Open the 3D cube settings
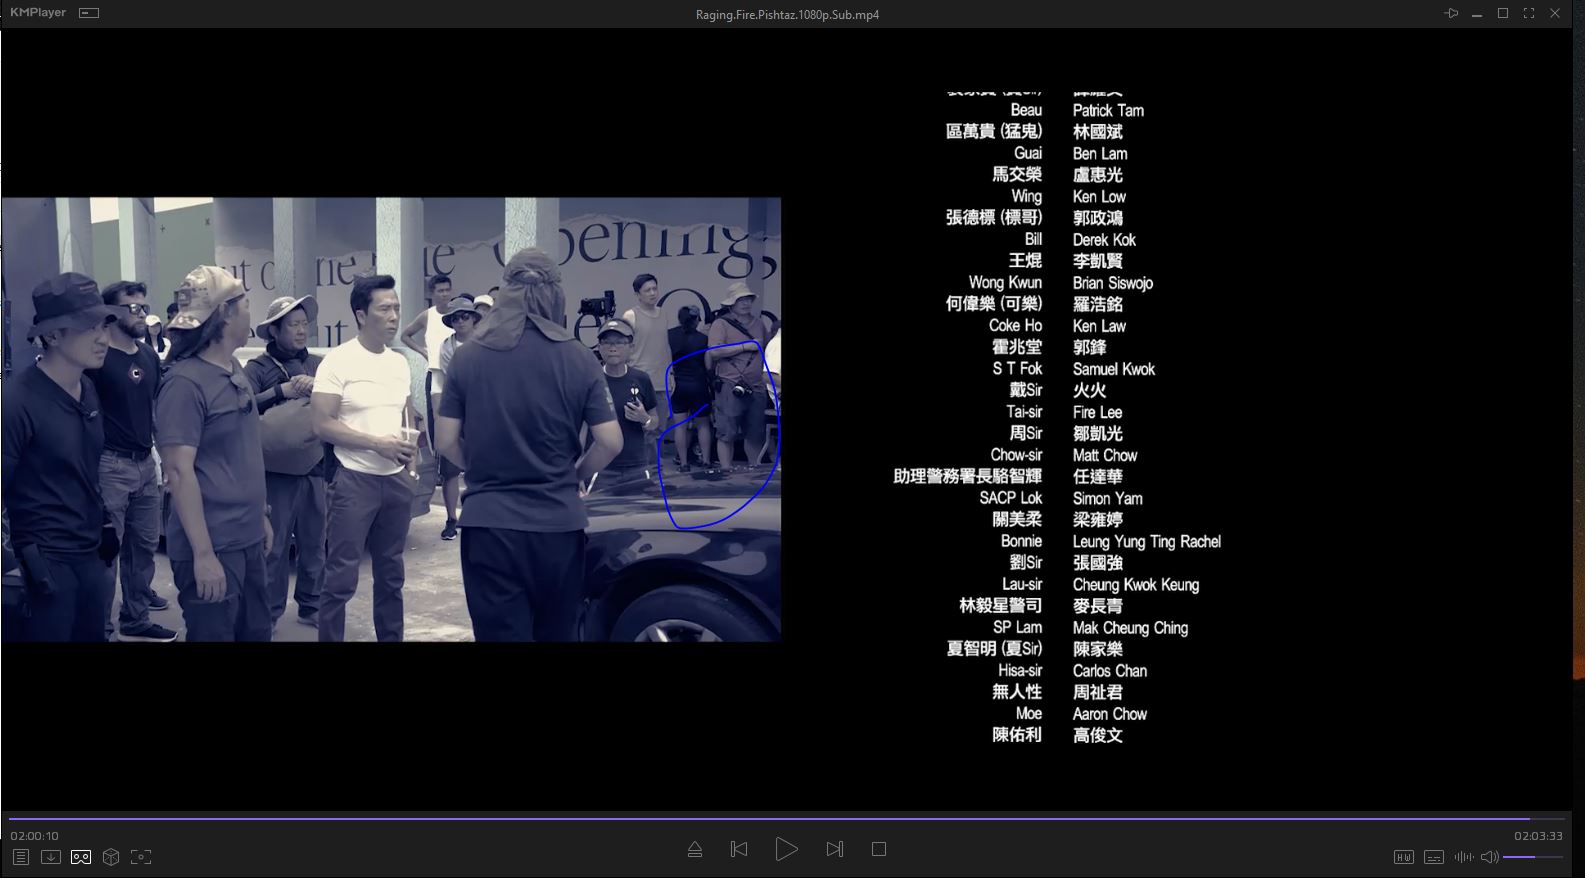The image size is (1585, 878). 111,857
